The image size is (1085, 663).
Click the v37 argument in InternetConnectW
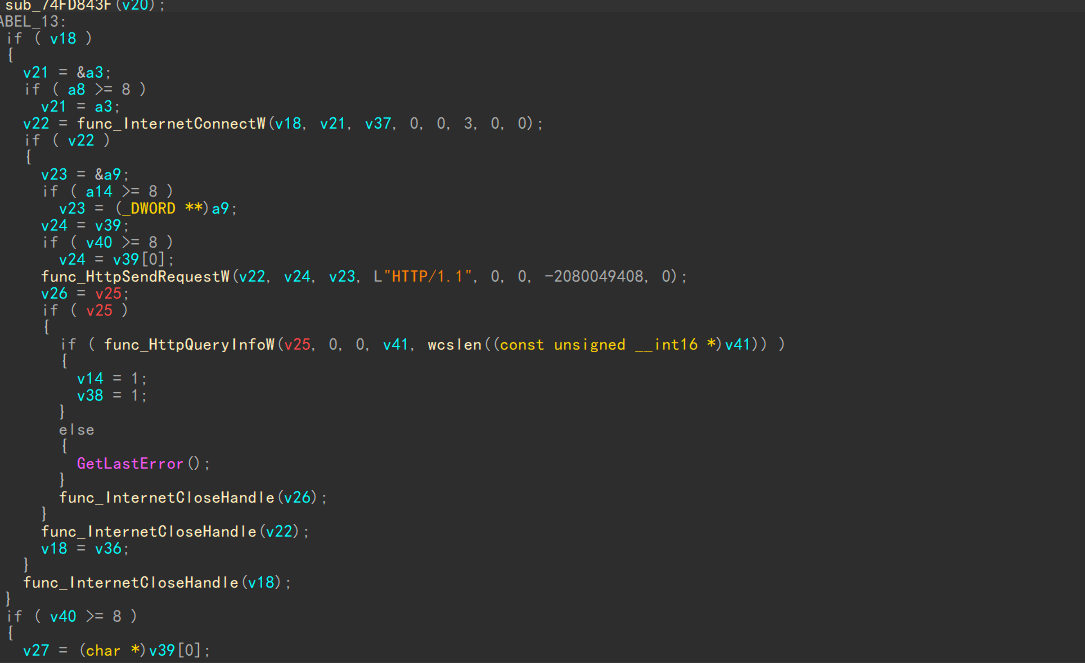tap(379, 124)
